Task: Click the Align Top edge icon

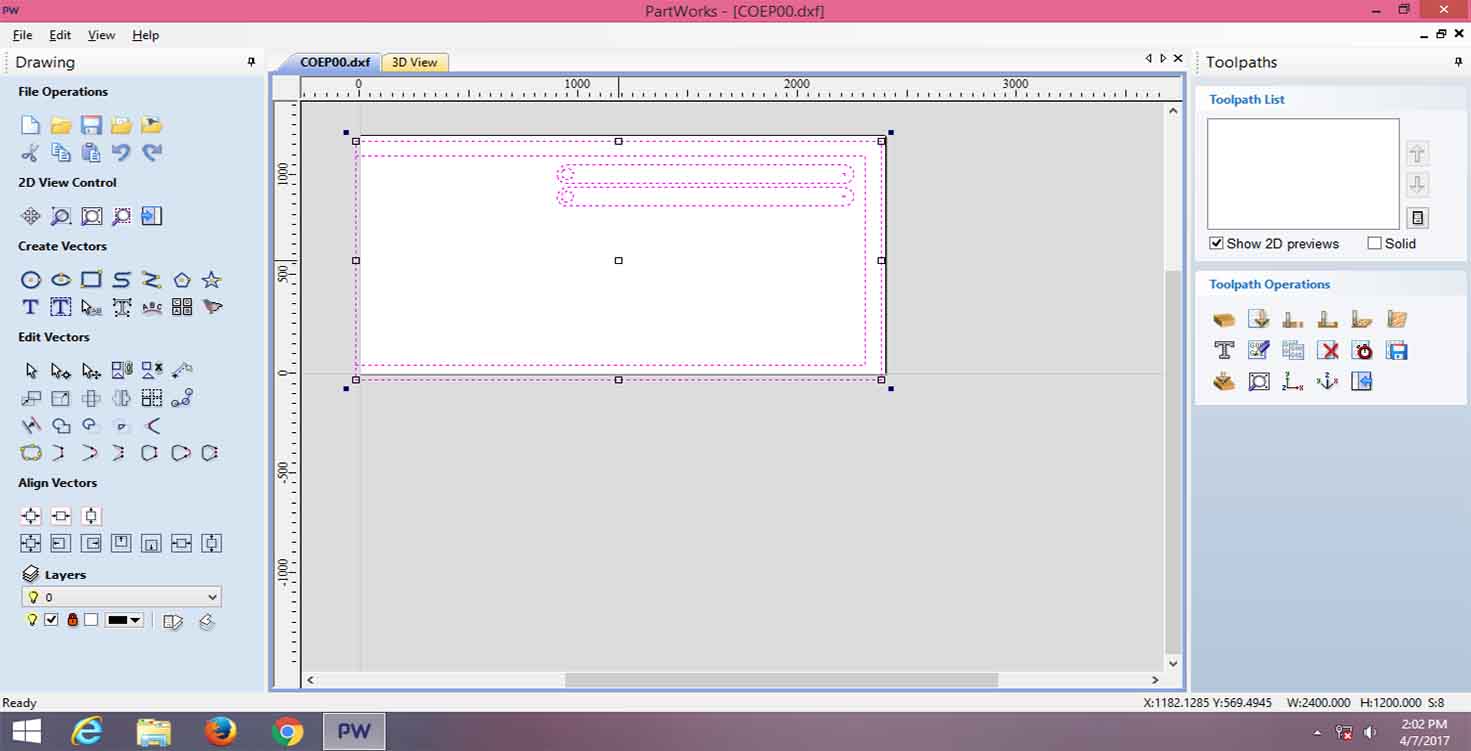Action: (x=121, y=543)
